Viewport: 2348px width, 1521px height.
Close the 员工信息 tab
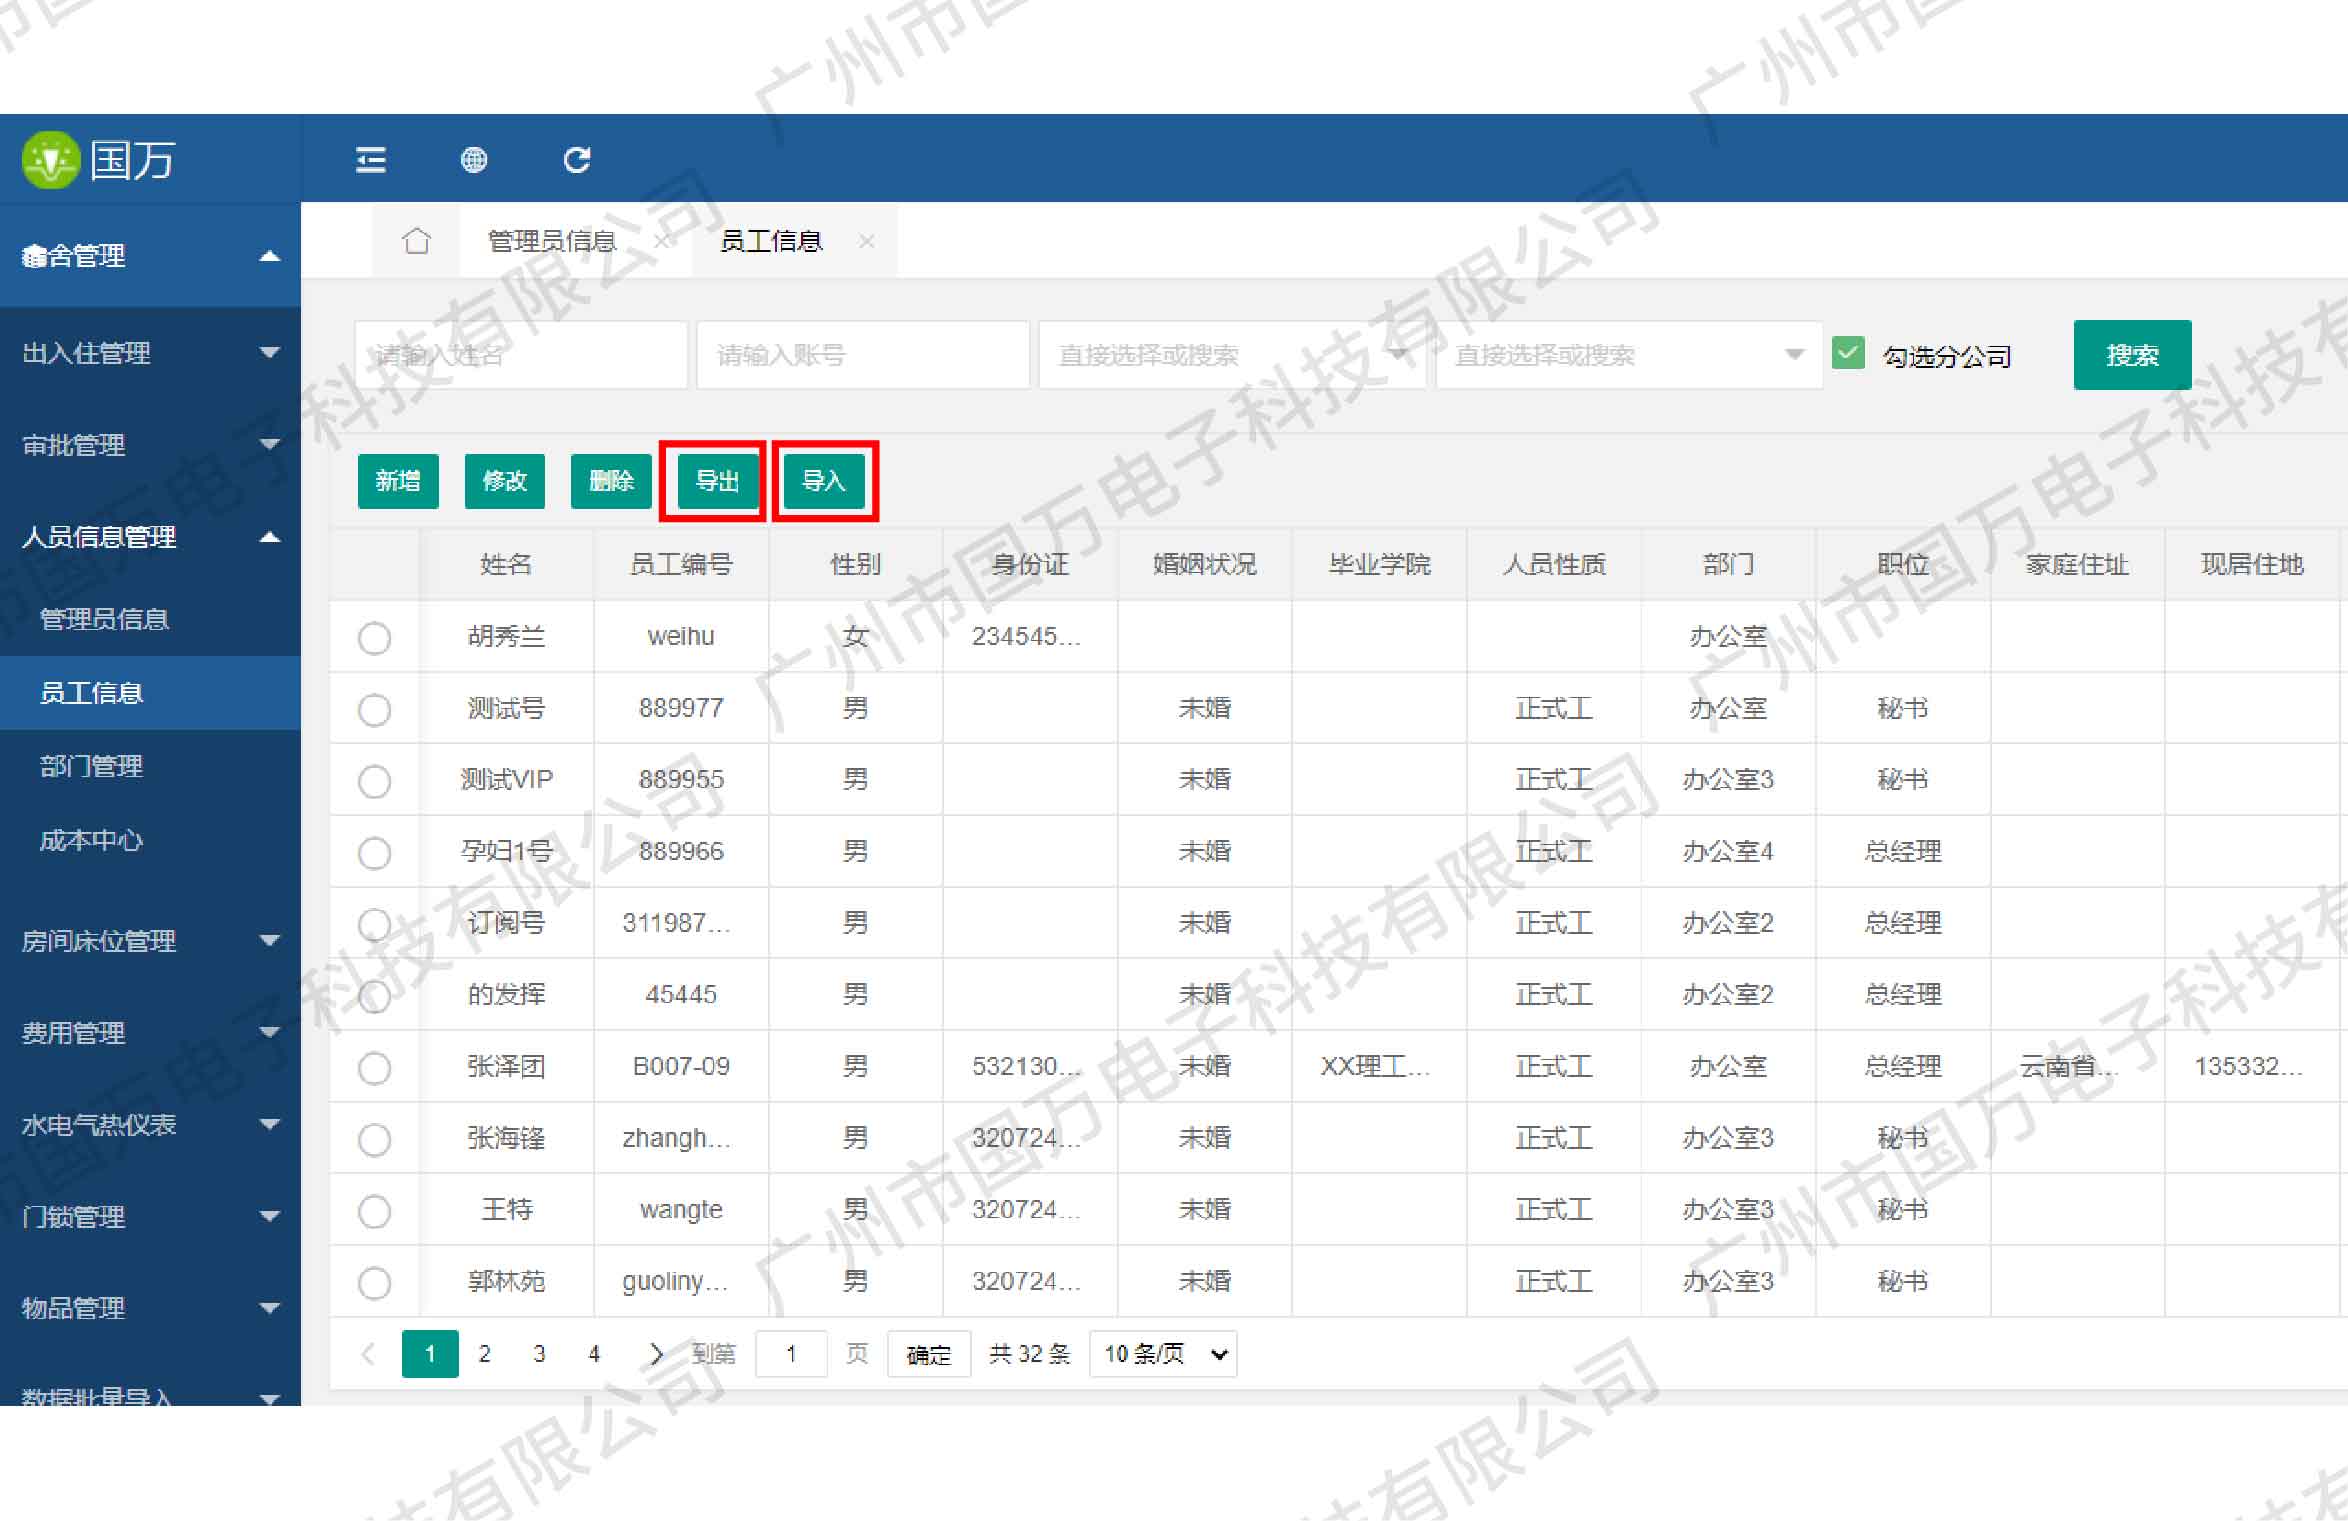(867, 241)
